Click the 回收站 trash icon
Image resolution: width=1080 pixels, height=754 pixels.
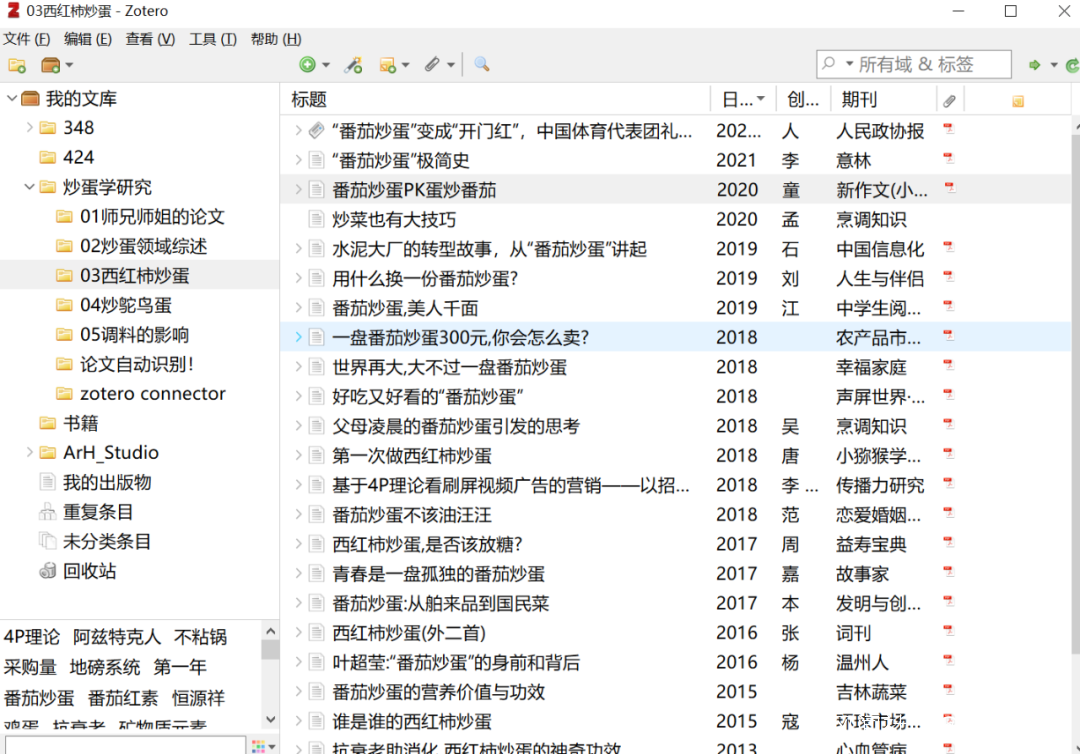click(x=48, y=570)
